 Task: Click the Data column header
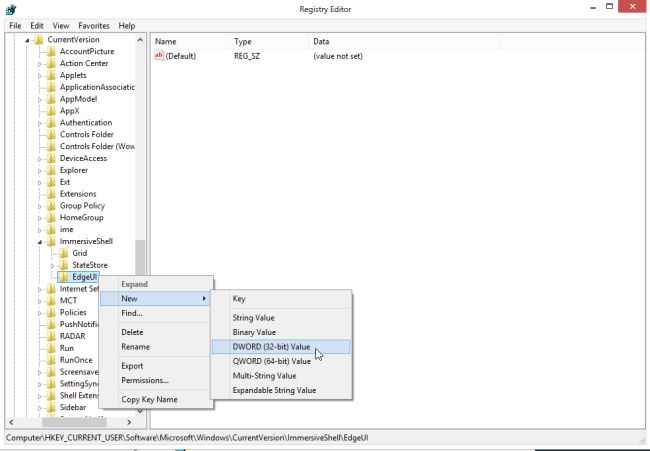(404, 41)
